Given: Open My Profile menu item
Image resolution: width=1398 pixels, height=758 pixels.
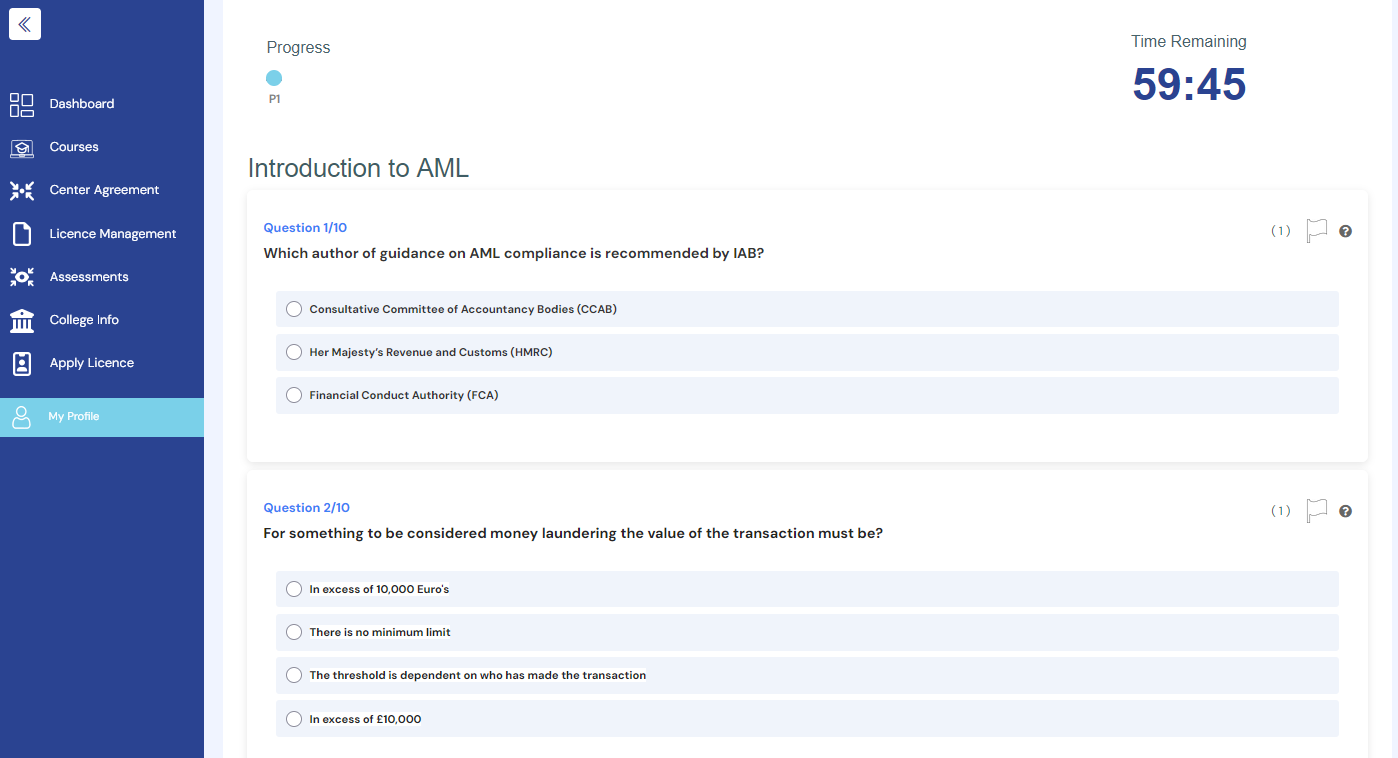Looking at the screenshot, I should point(74,417).
